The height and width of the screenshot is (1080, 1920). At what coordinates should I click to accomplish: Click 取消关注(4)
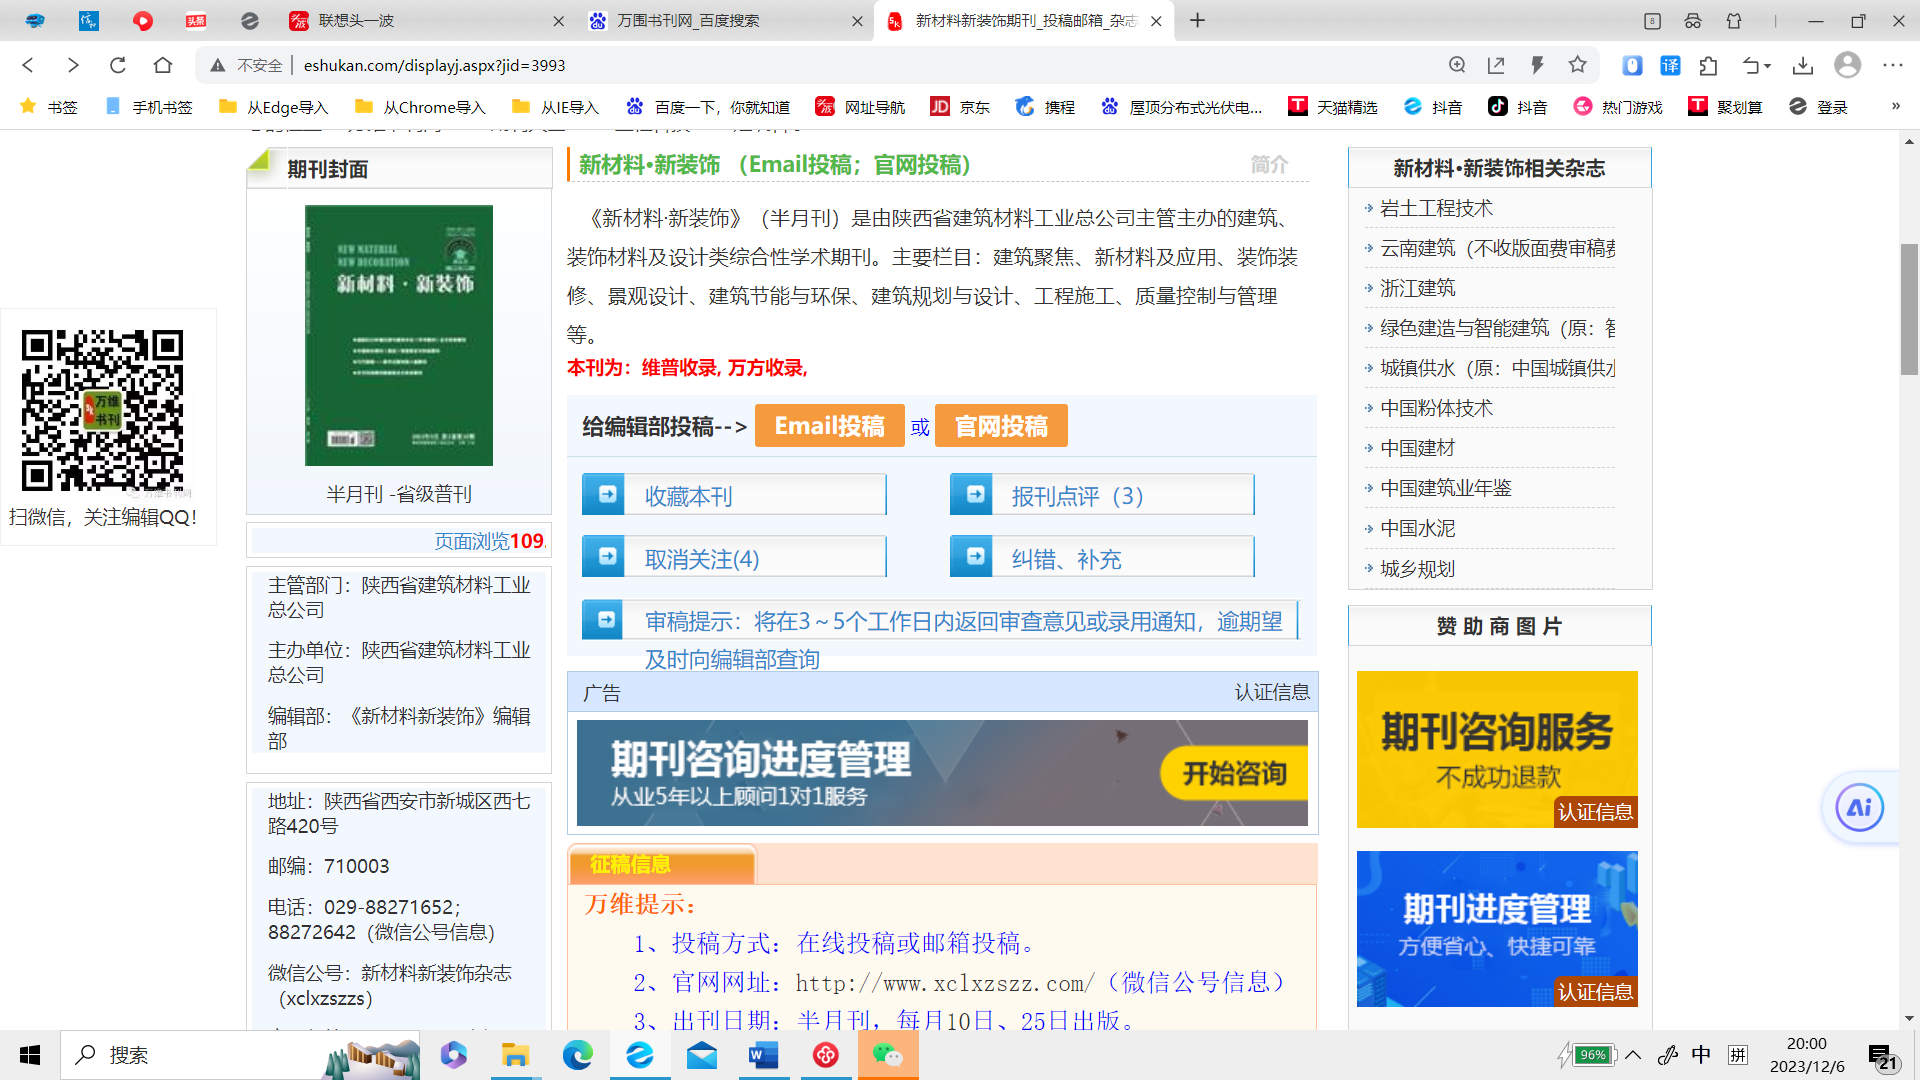click(x=702, y=558)
